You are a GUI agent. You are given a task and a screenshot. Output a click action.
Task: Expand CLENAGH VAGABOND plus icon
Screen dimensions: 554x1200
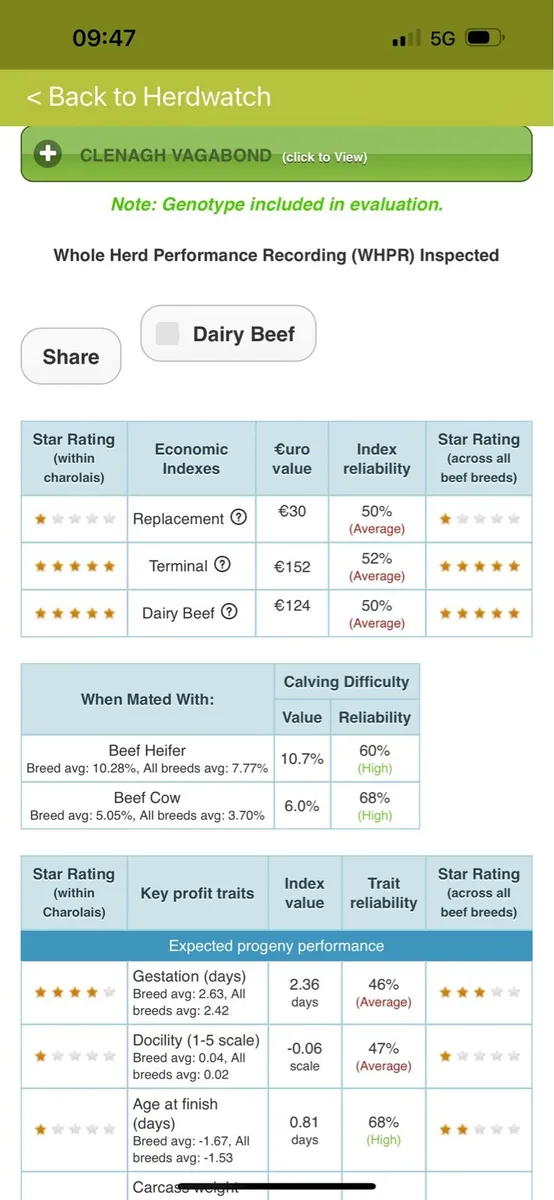point(47,154)
